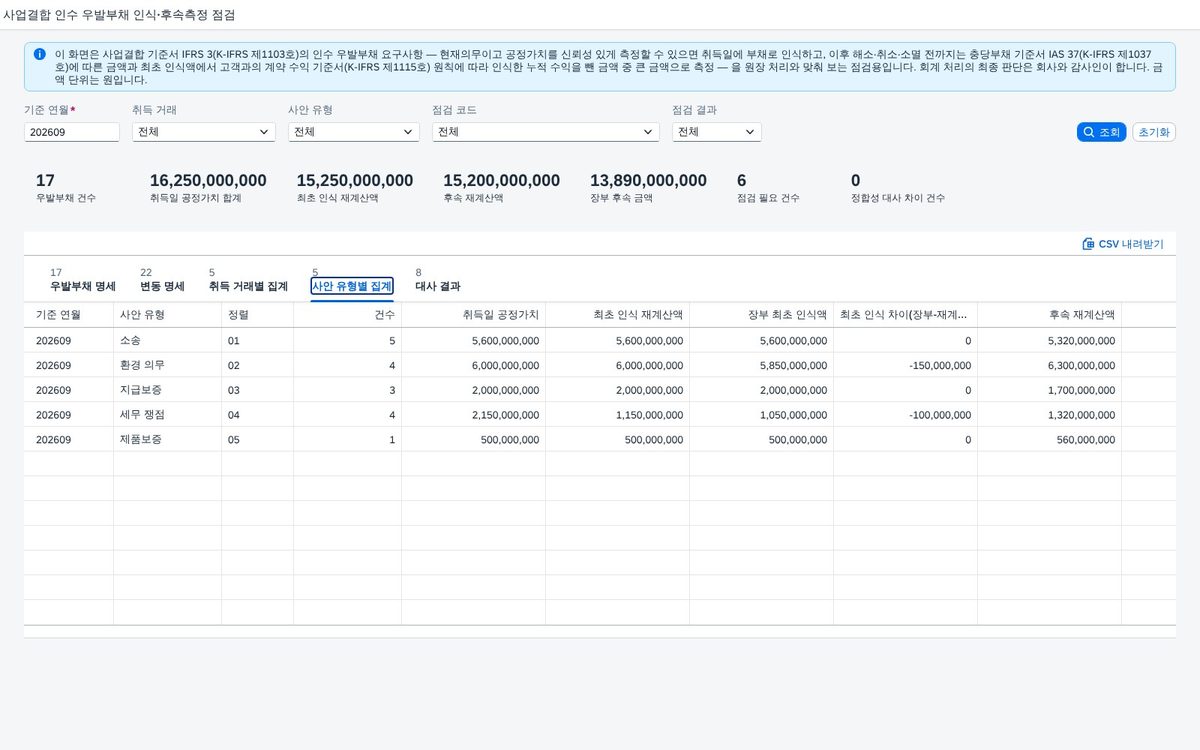Open the 점검 코드 dropdown
Screen dimensions: 1200x750
pyautogui.click(x=546, y=132)
